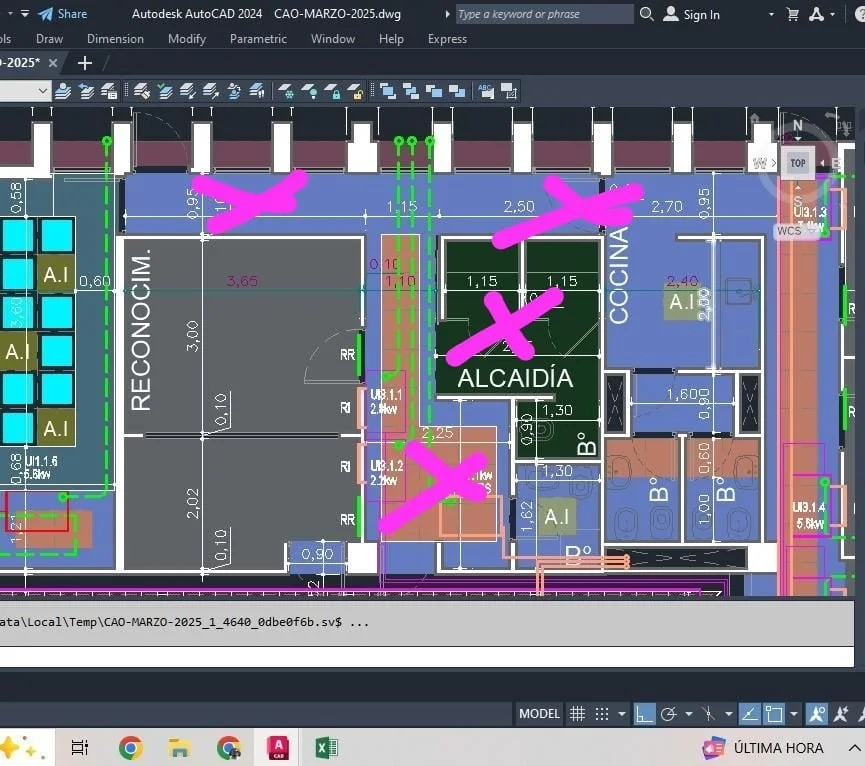Click the search magnifier icon
The height and width of the screenshot is (766, 865).
tap(647, 14)
